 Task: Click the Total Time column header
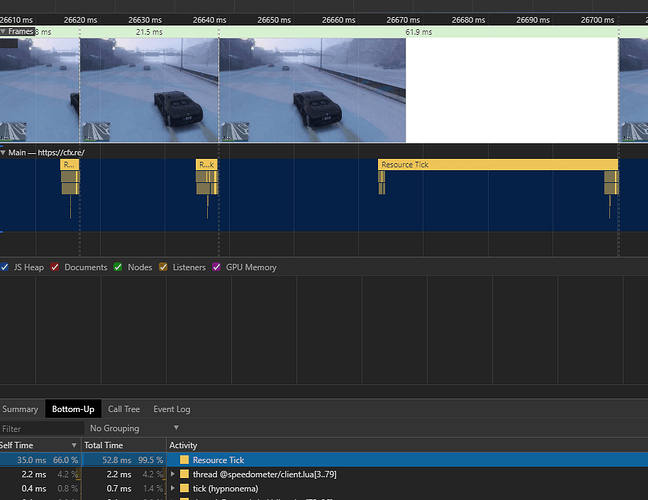124,445
